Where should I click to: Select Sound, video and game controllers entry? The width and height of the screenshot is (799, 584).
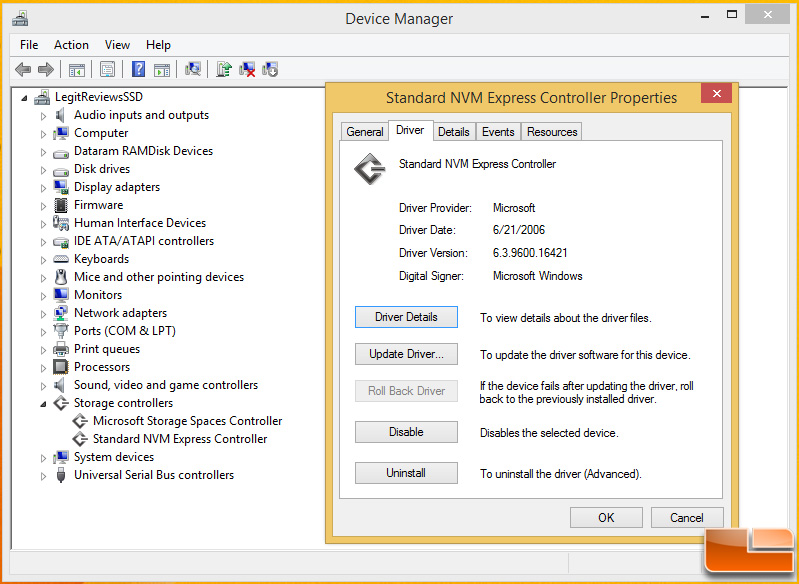[x=166, y=385]
